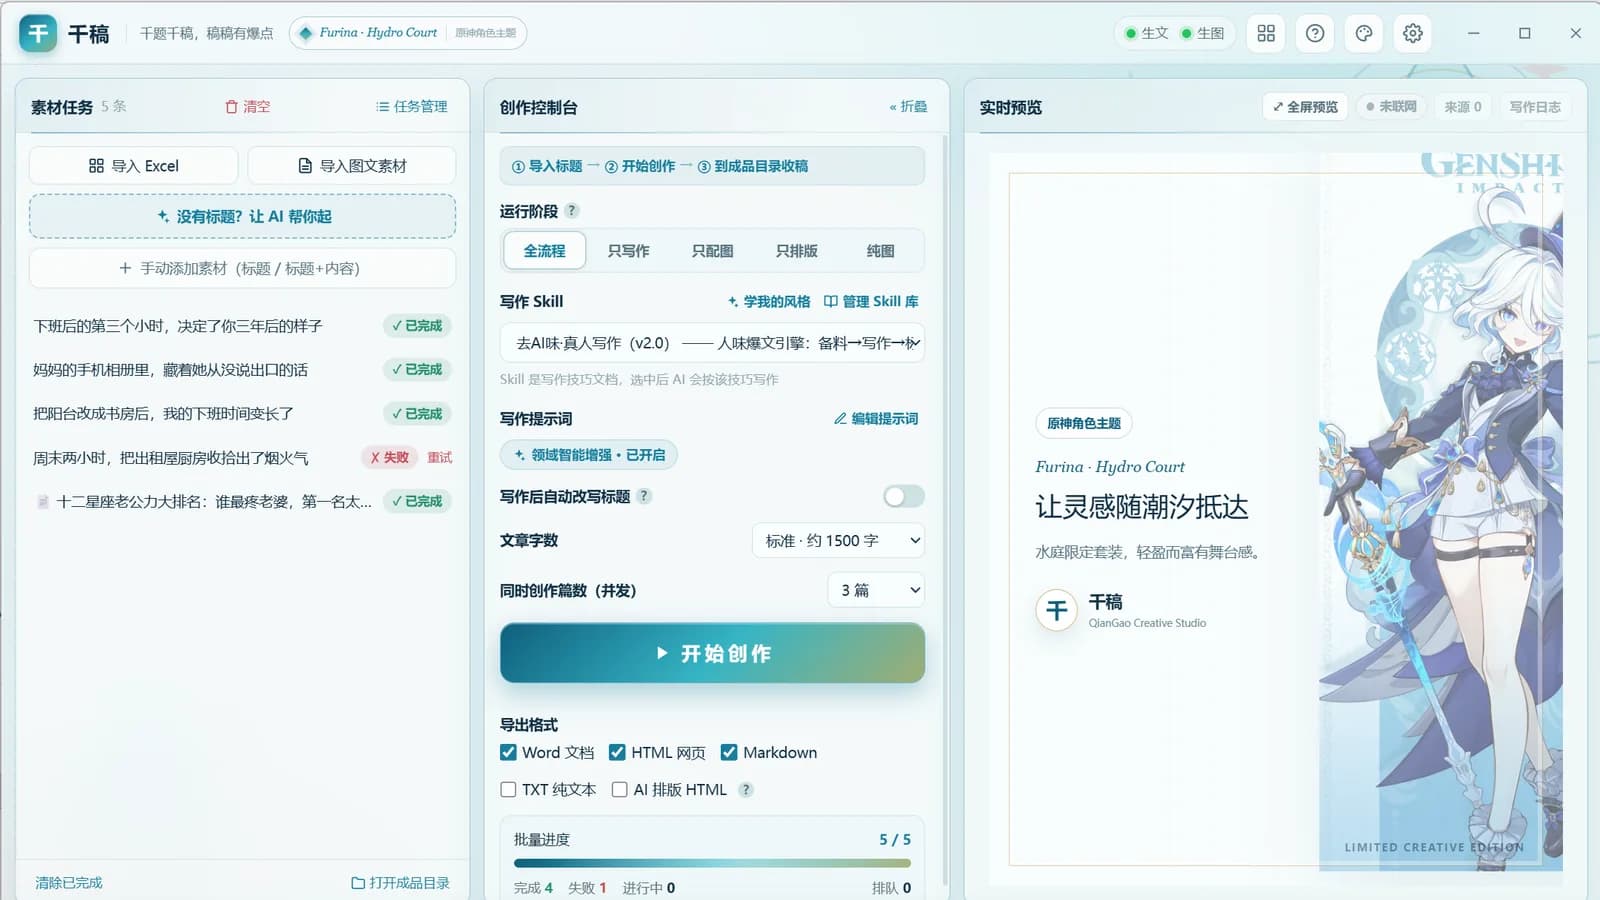Open the settings gear icon
This screenshot has height=900, width=1600.
(1413, 33)
